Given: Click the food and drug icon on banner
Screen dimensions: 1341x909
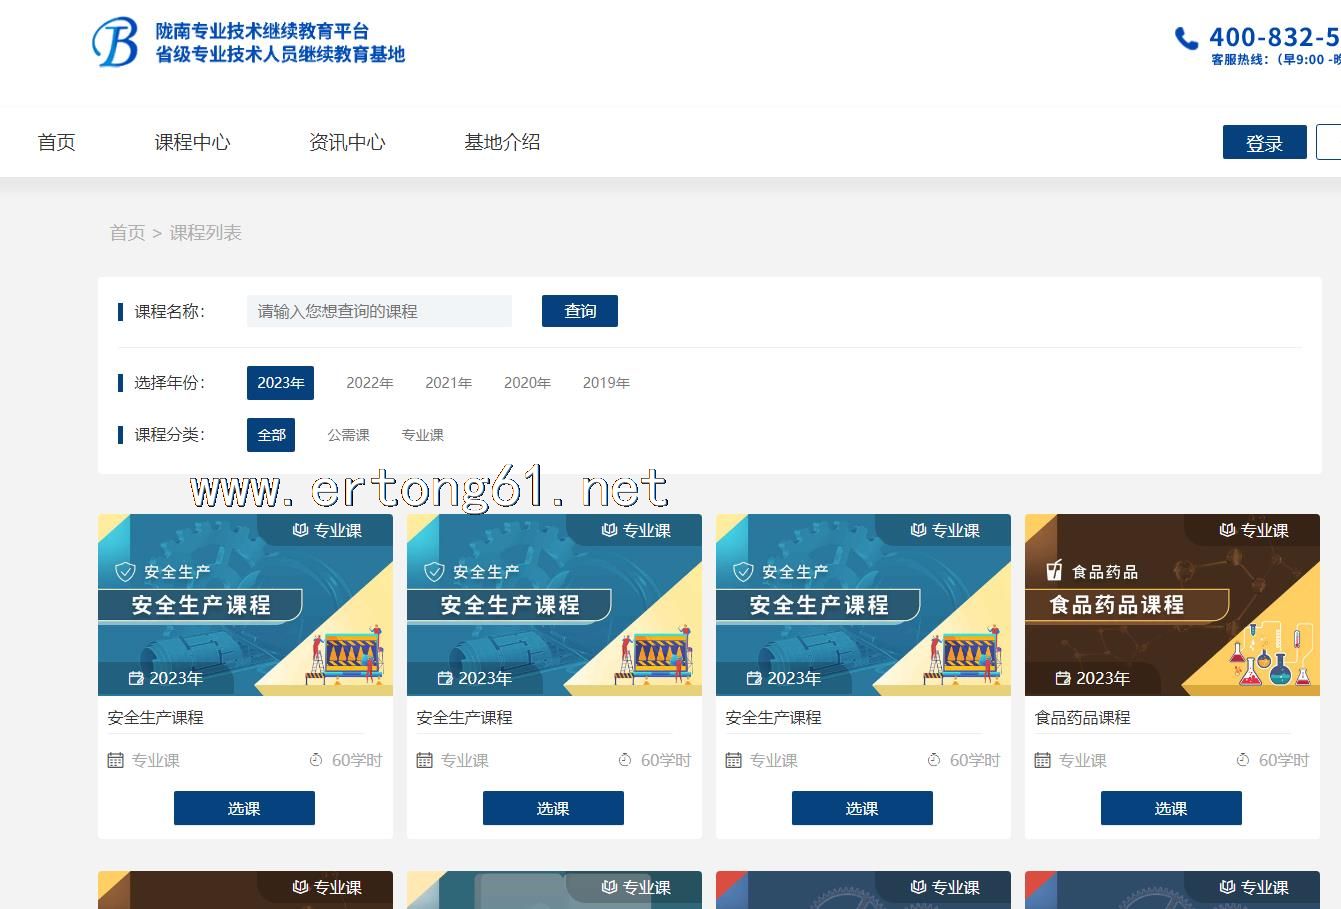Looking at the screenshot, I should coord(1053,571).
